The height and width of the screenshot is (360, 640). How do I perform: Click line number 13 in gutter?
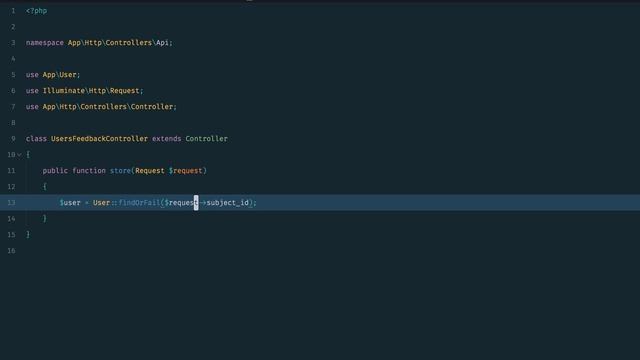(x=11, y=203)
